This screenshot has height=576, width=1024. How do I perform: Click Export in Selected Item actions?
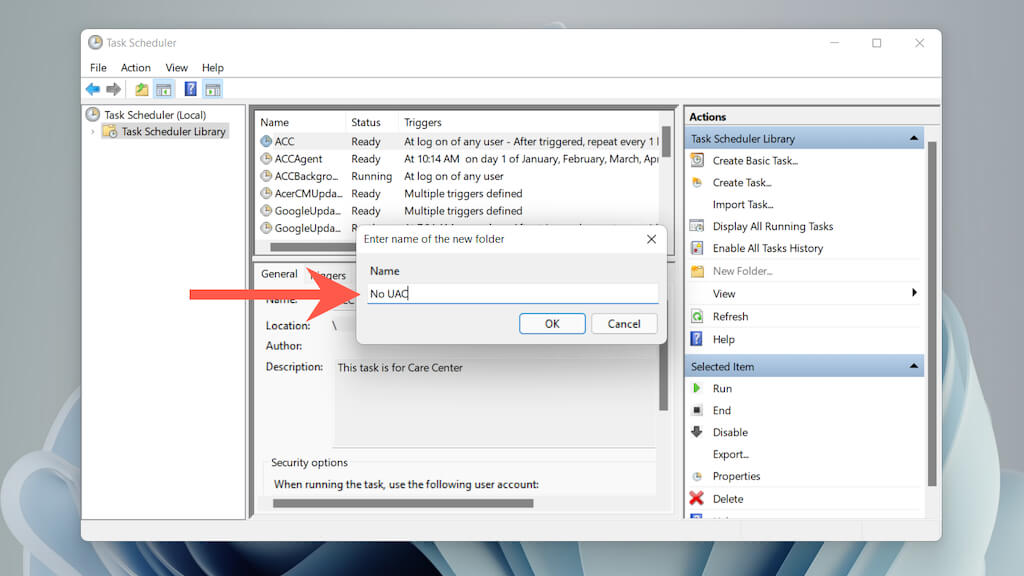(x=730, y=454)
